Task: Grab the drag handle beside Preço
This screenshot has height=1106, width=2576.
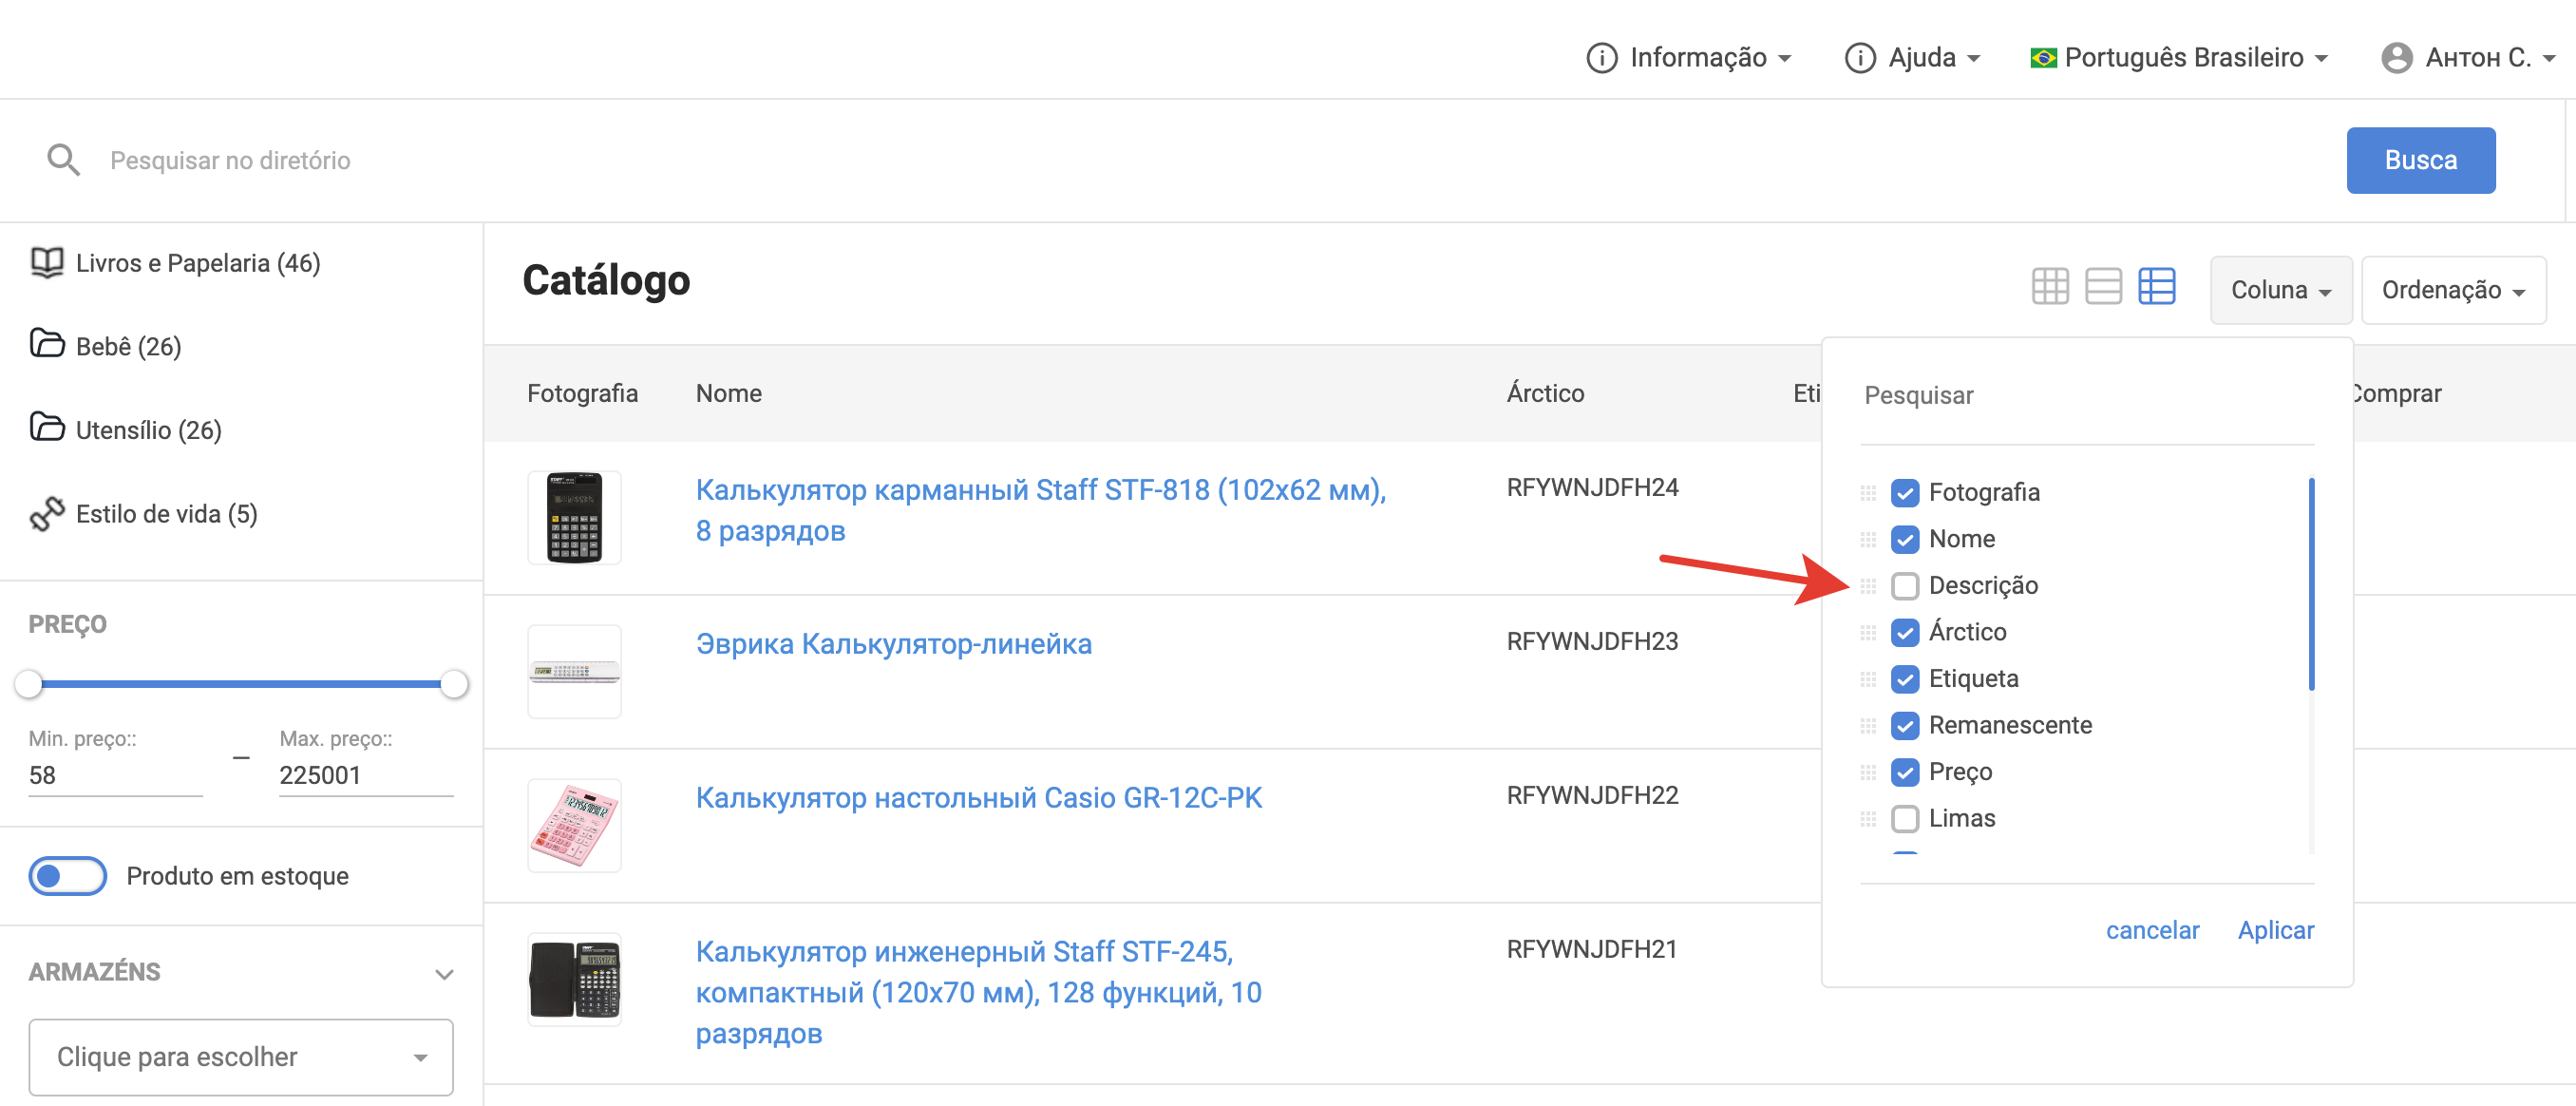Action: click(1867, 772)
